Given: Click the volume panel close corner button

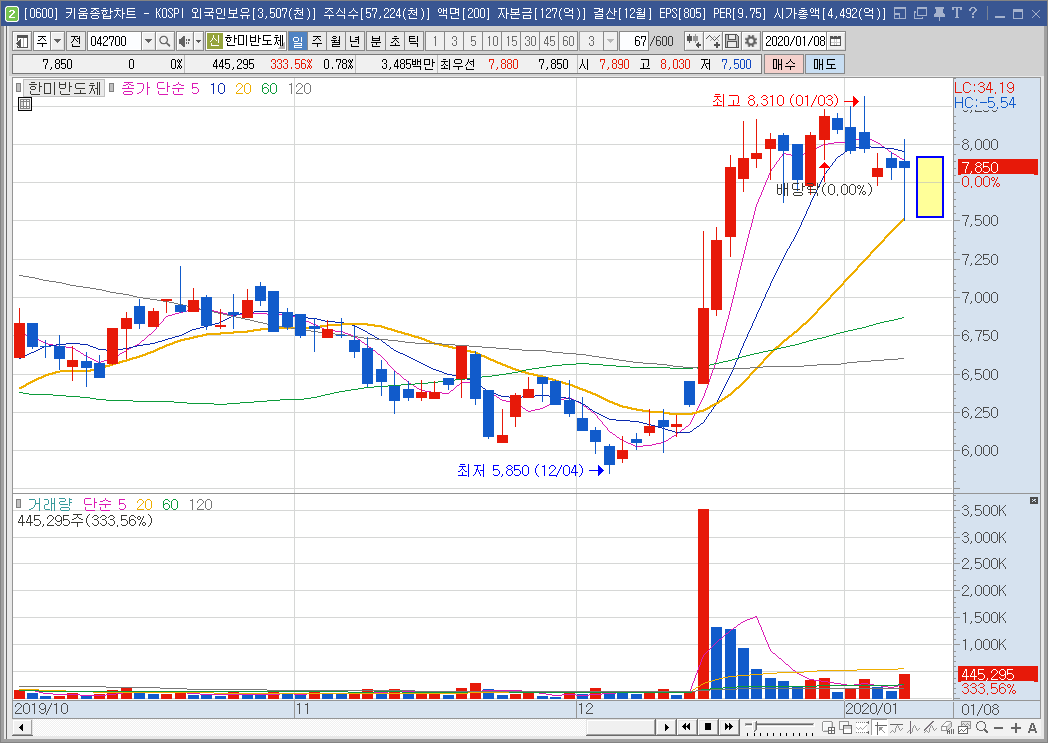Looking at the screenshot, I should point(1034,500).
